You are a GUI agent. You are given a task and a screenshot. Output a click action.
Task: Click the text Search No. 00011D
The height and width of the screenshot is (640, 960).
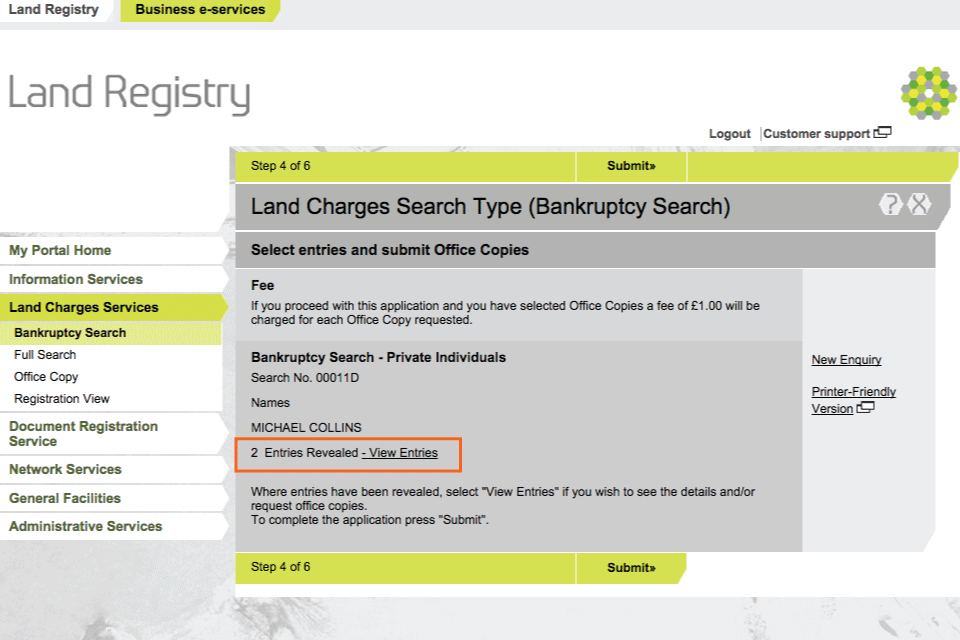305,378
